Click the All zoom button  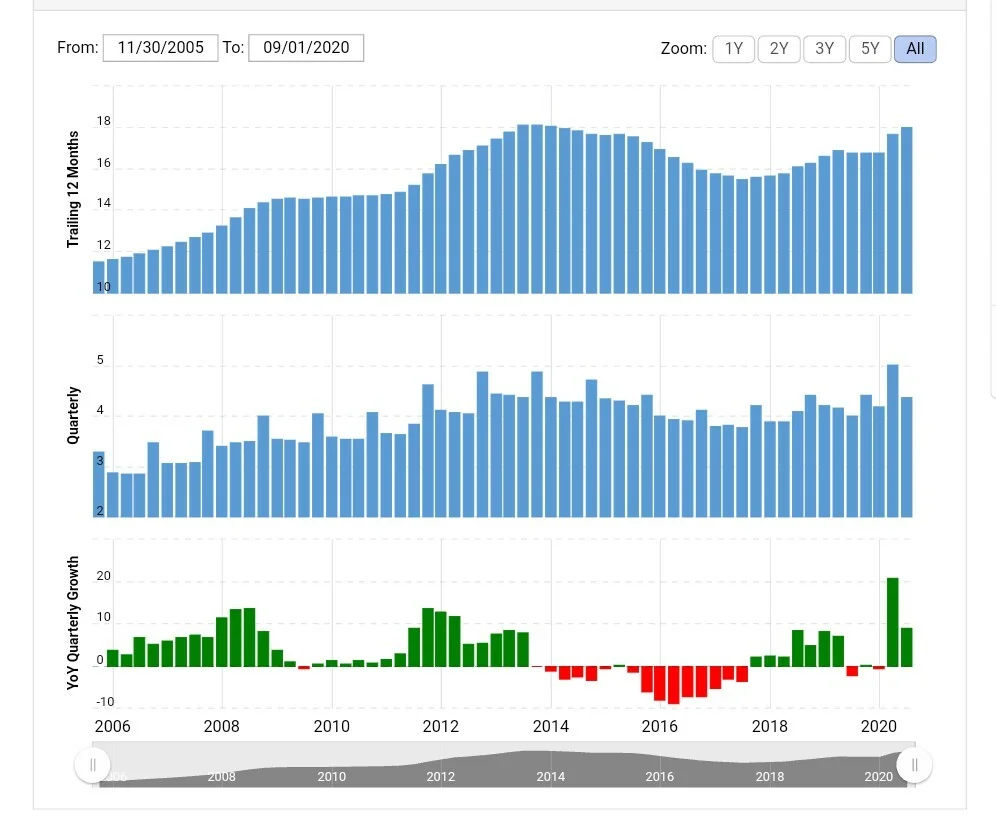(915, 49)
